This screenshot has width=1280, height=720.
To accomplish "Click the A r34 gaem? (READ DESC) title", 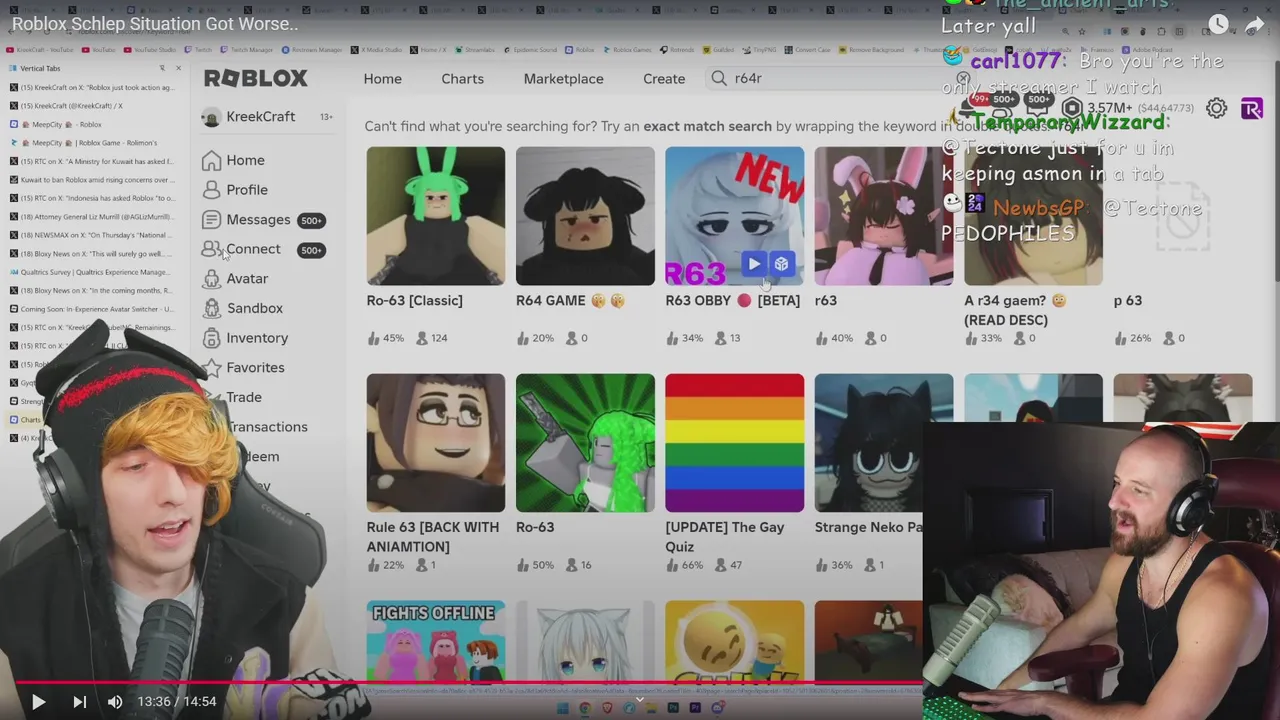I will pos(1014,310).
